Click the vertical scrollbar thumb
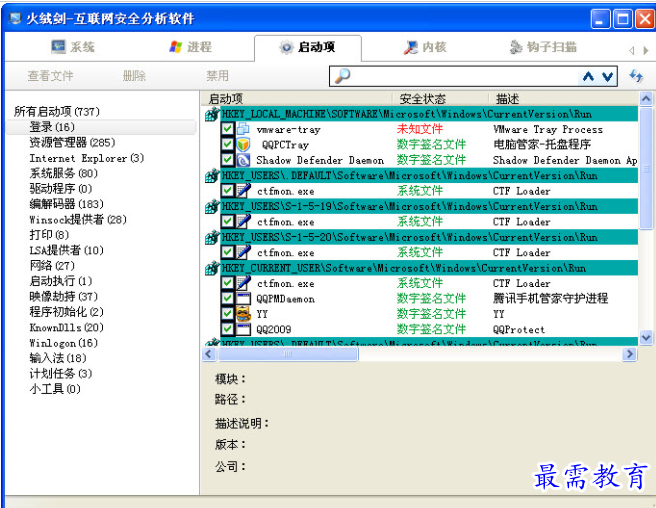The width and height of the screenshot is (656, 508). click(x=646, y=167)
